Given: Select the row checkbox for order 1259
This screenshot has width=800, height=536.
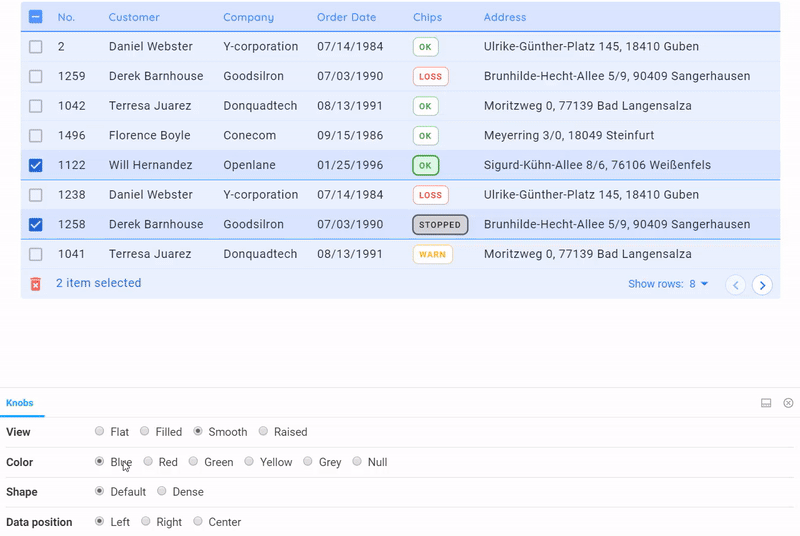Looking at the screenshot, I should click(36, 76).
